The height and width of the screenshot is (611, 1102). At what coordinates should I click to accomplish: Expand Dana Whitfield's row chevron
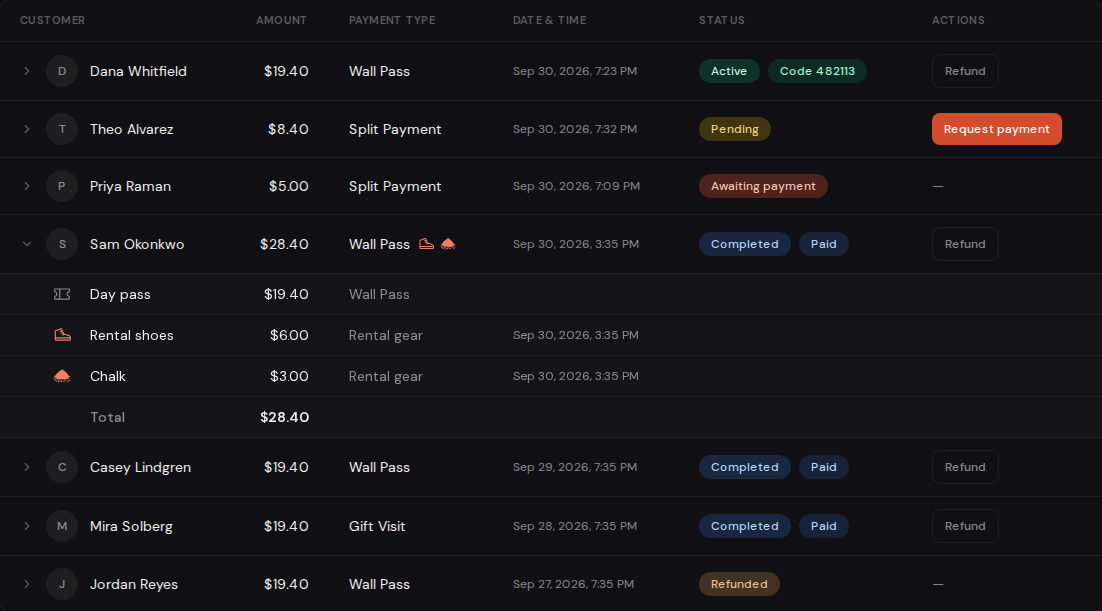point(27,71)
